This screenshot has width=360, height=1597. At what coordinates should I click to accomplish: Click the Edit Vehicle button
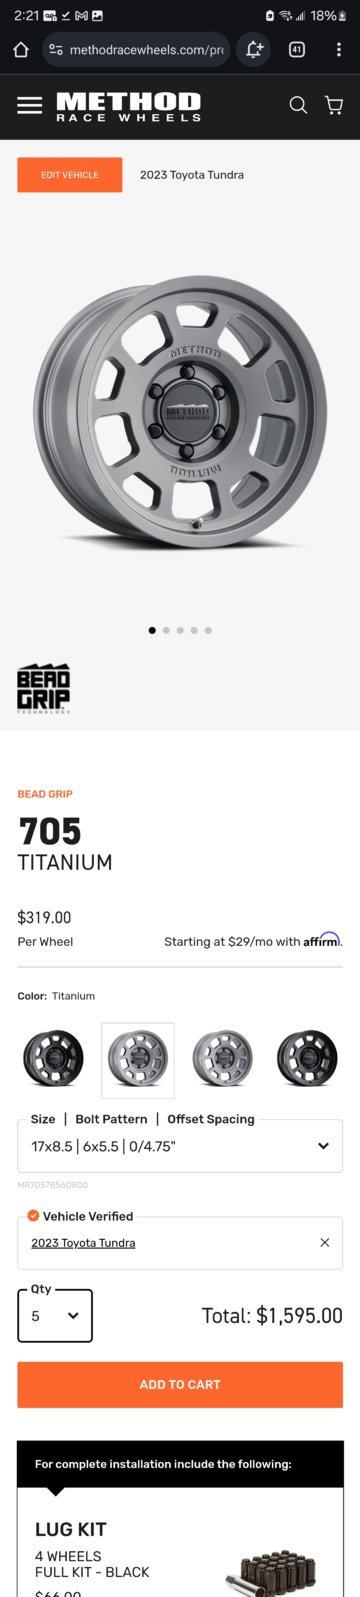[70, 175]
